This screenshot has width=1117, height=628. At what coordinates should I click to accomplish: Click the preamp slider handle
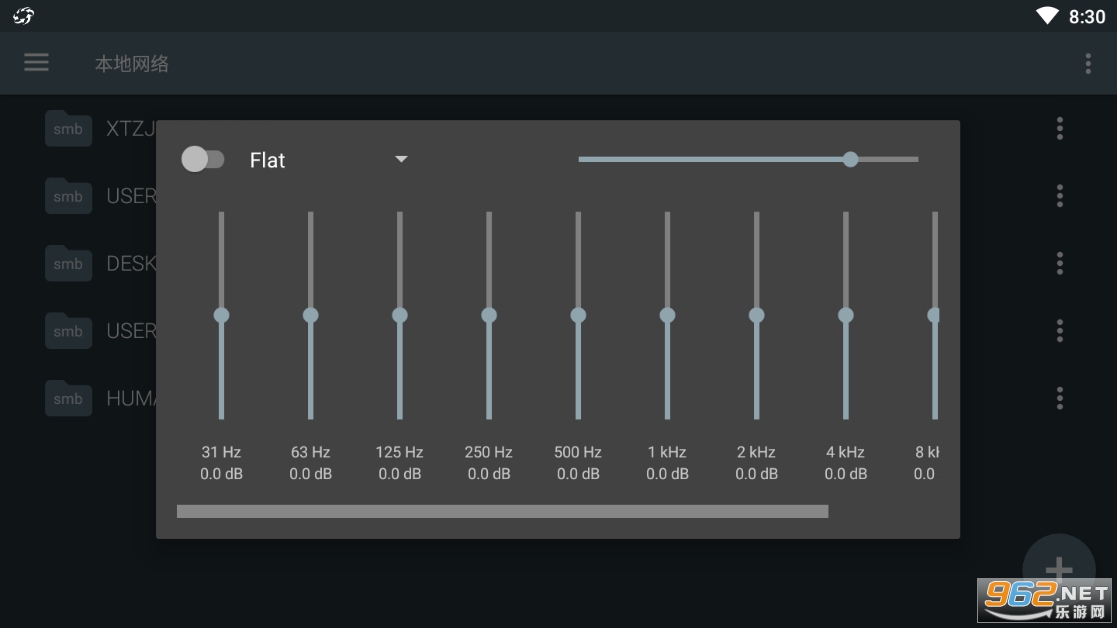point(850,159)
